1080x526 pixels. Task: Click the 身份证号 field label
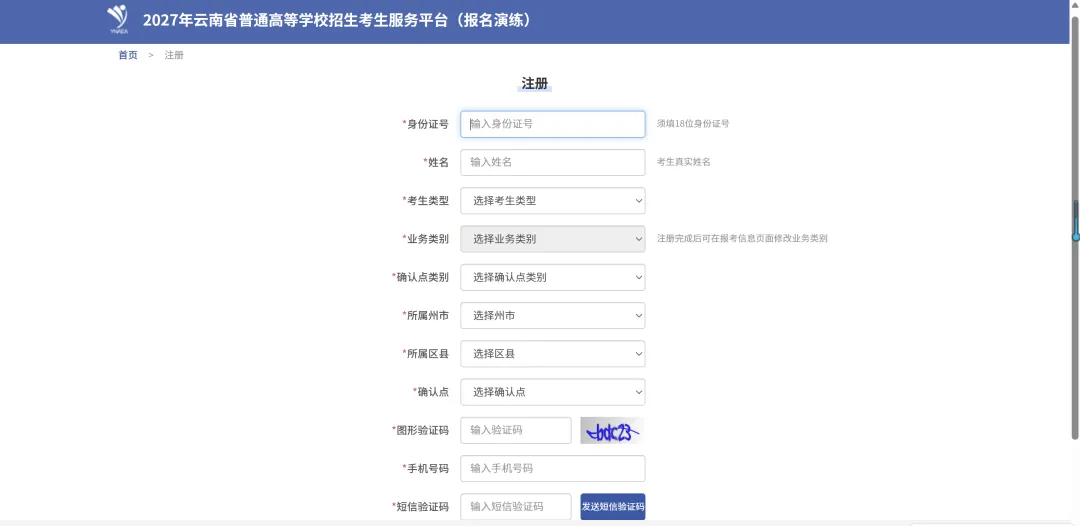pyautogui.click(x=426, y=124)
